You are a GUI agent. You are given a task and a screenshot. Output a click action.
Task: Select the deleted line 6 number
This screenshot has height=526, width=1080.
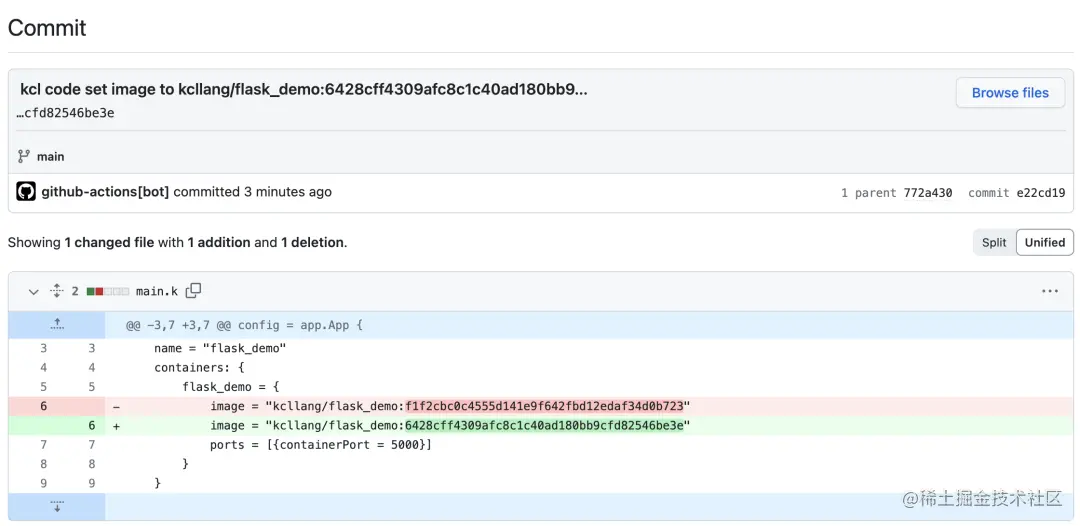43,406
